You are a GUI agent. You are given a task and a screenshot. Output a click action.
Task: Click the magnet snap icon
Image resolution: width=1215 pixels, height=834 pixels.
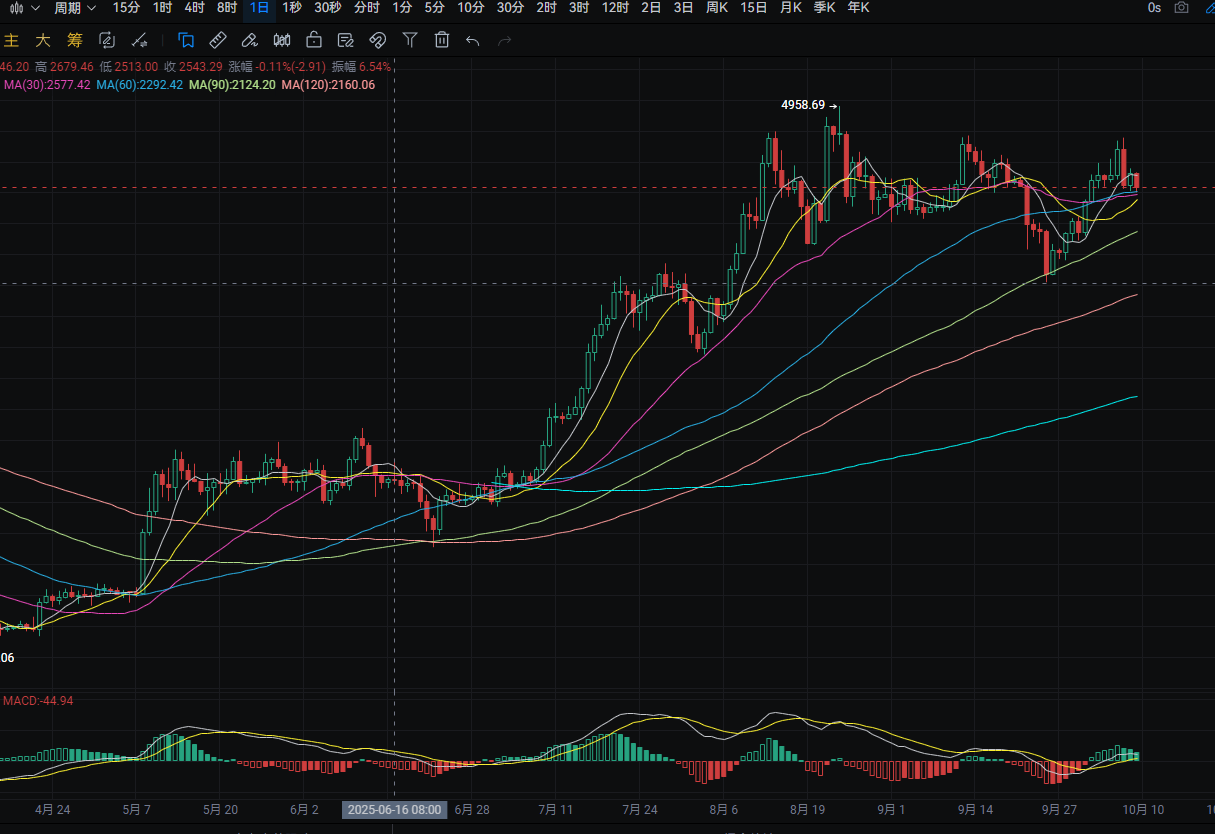pyautogui.click(x=377, y=40)
